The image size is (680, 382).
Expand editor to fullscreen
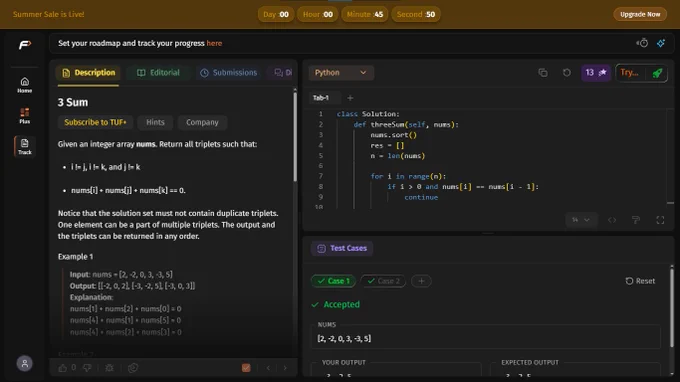(660, 220)
